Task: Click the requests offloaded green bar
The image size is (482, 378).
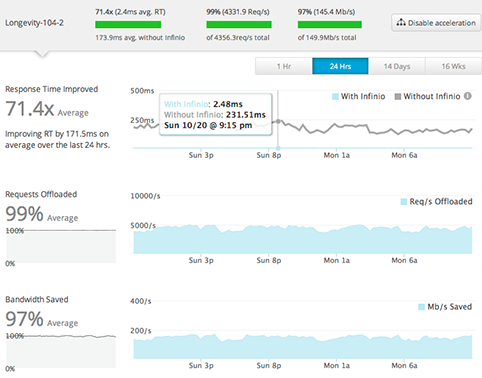Action: pyautogui.click(x=239, y=25)
